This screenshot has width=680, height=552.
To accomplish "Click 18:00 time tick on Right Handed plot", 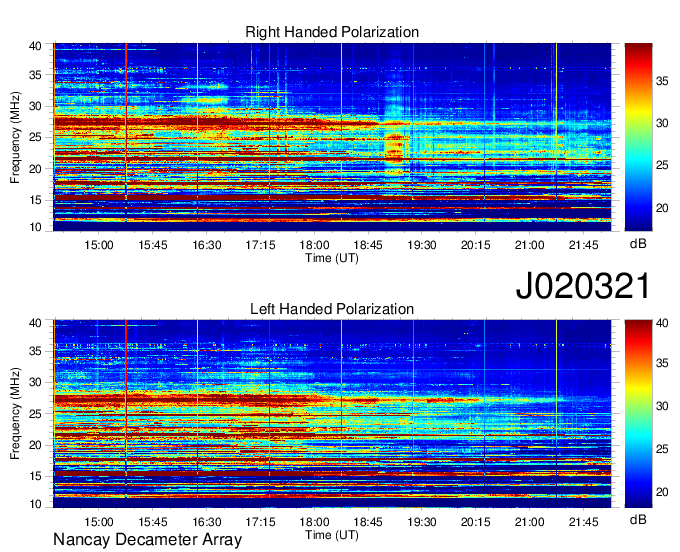I will pos(314,245).
